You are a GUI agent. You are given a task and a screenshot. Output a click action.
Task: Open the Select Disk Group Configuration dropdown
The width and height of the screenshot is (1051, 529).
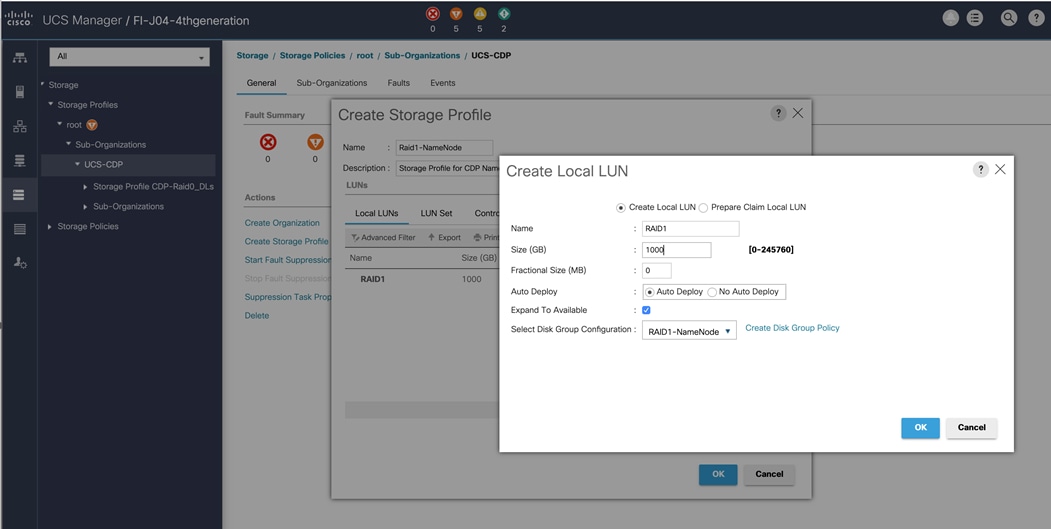[689, 331]
